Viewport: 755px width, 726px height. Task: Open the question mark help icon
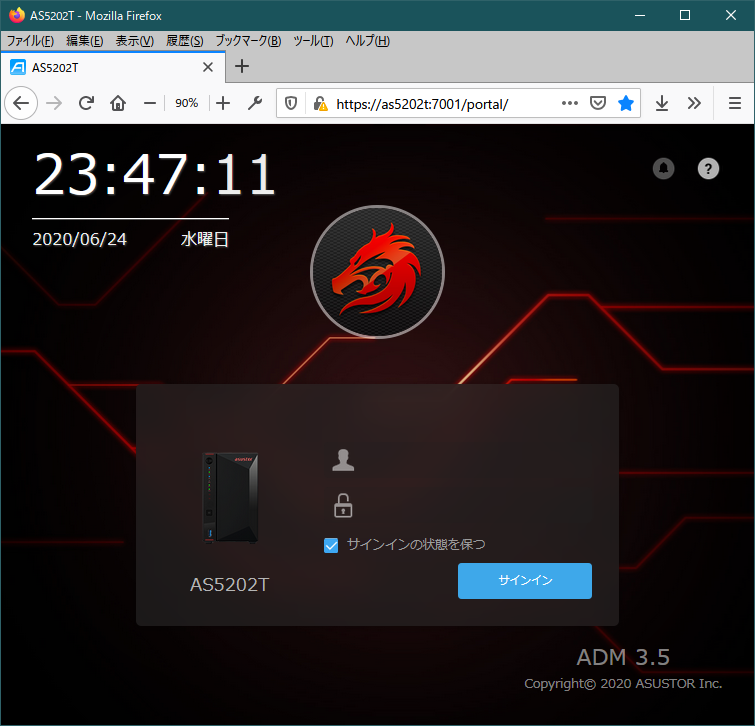point(708,169)
